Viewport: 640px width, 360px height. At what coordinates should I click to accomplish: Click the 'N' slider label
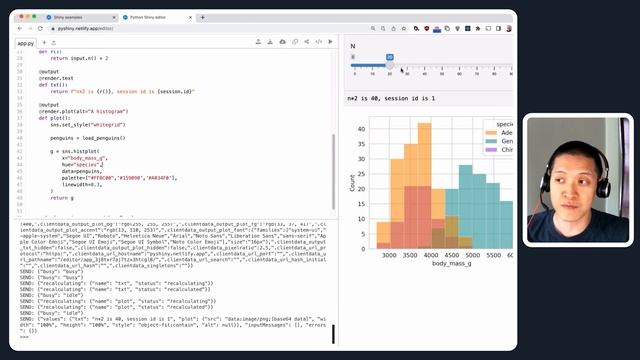[x=353, y=46]
